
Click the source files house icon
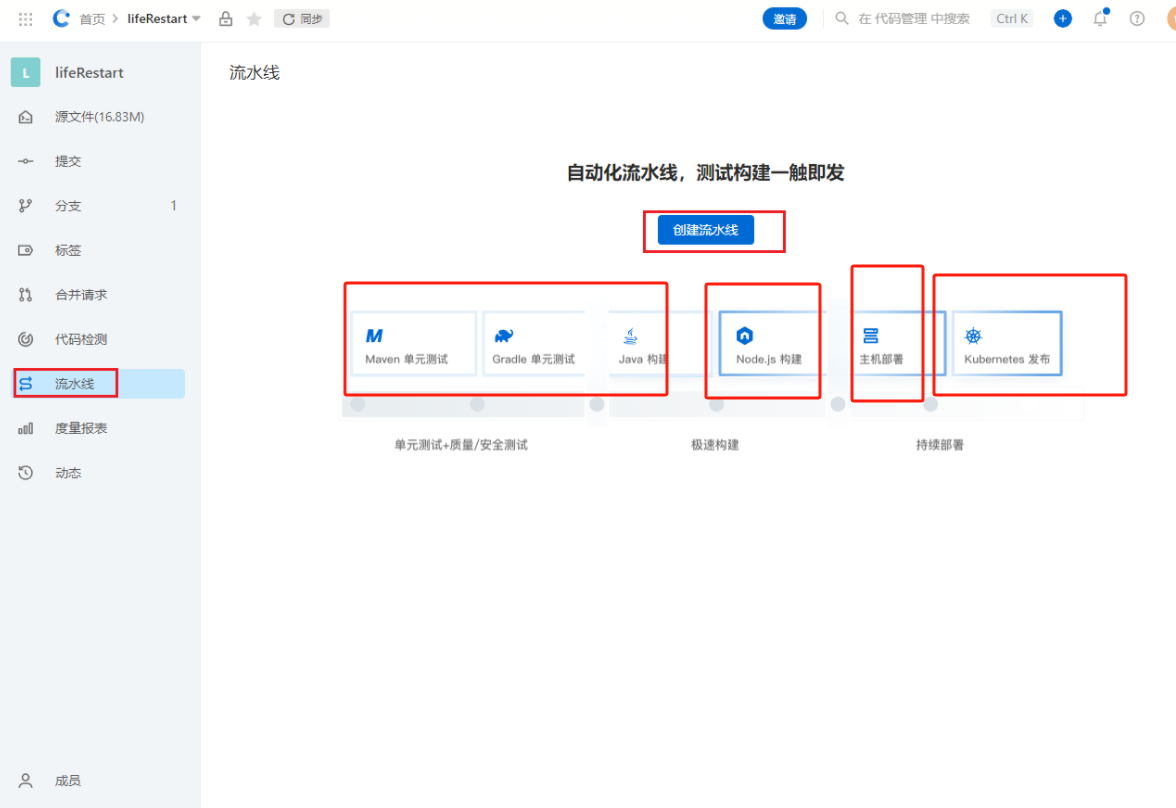coord(26,117)
